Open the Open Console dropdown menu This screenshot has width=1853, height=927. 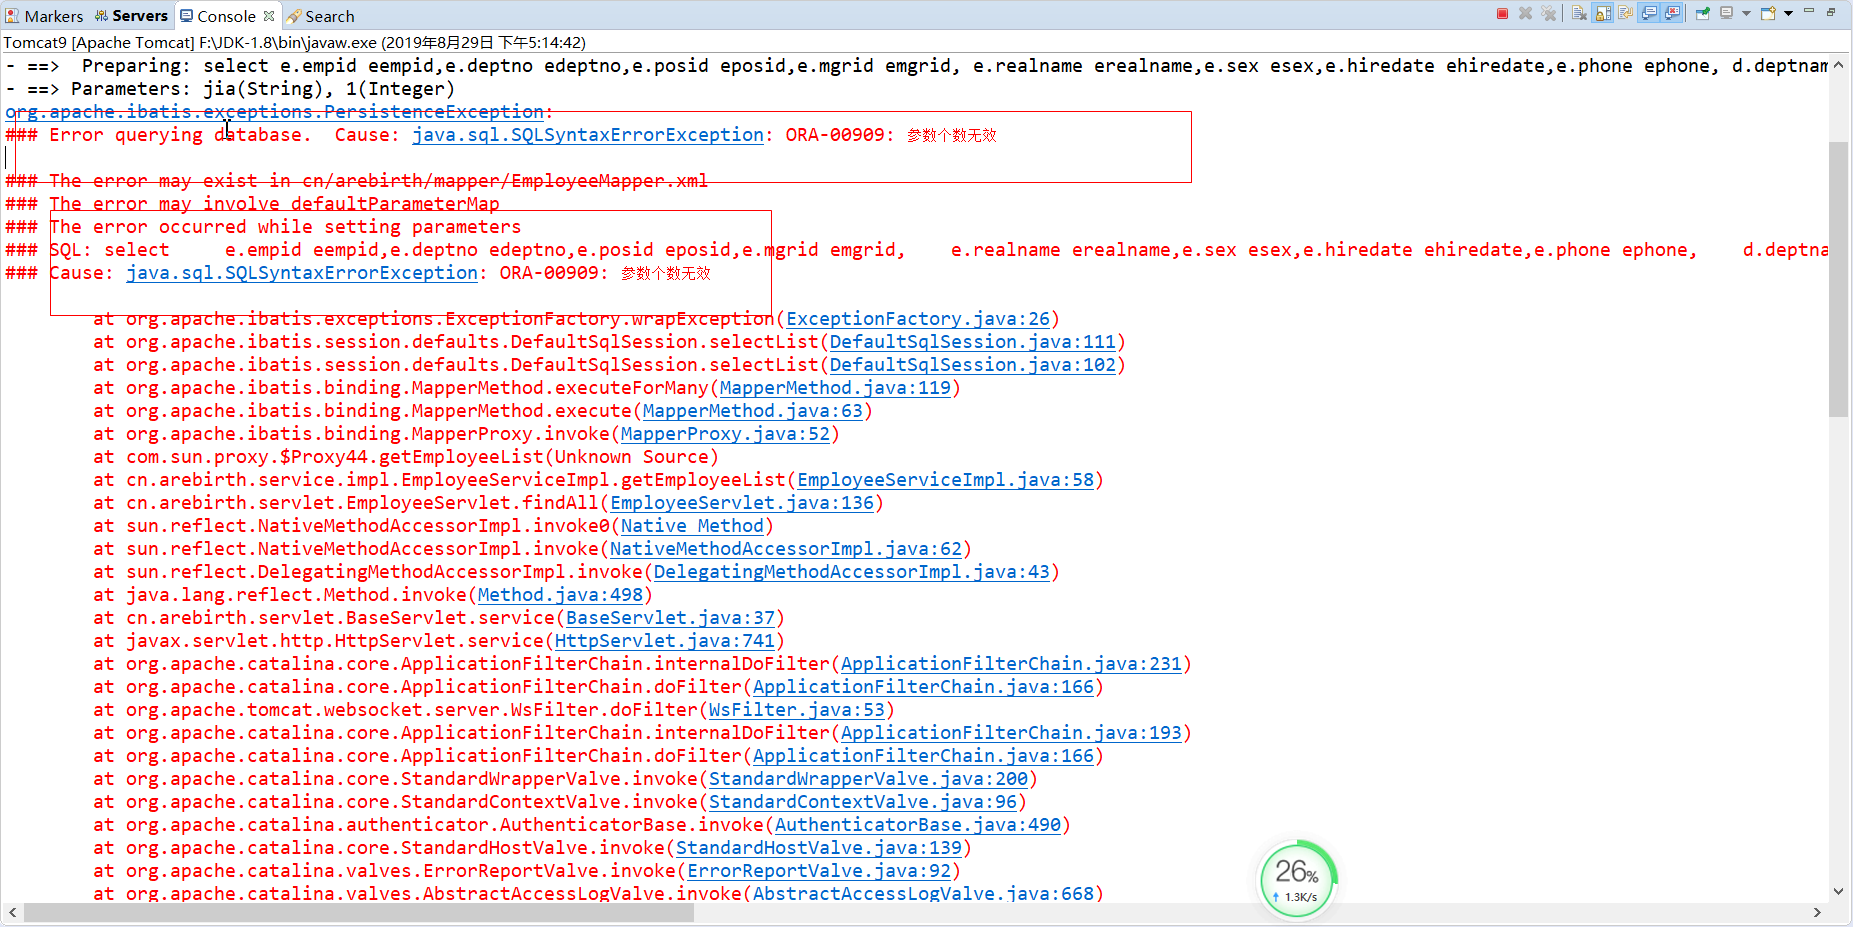click(1788, 13)
